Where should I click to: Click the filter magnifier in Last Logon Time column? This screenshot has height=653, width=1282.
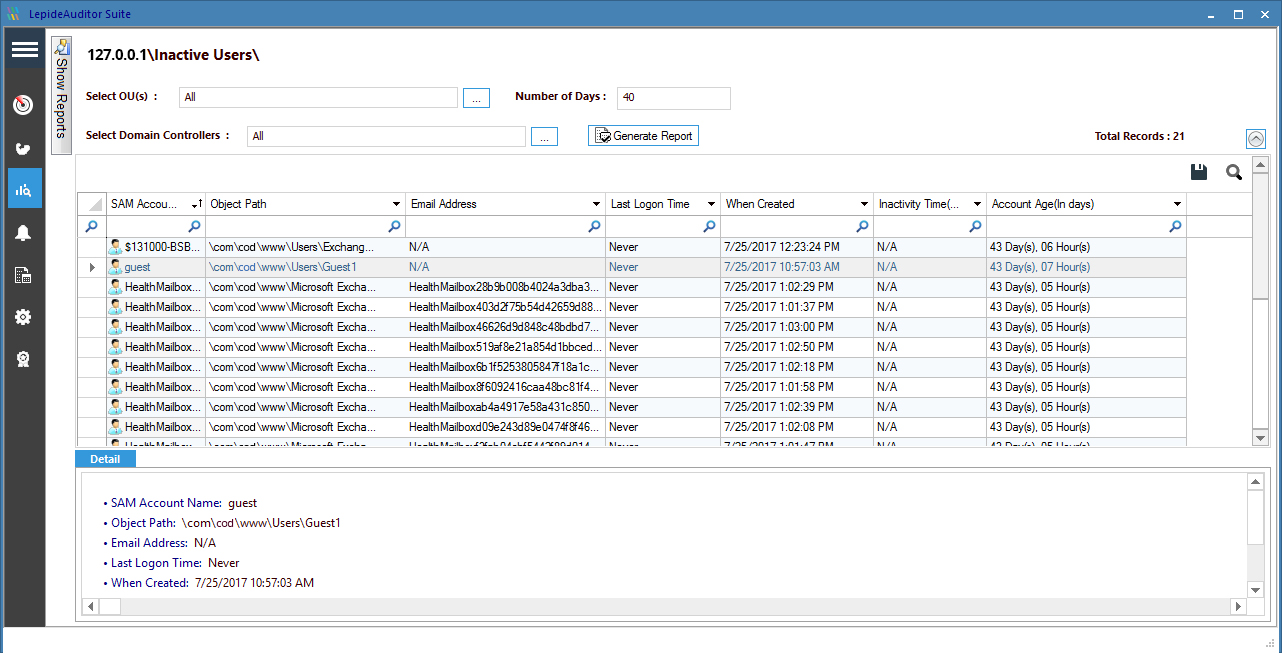(x=709, y=227)
